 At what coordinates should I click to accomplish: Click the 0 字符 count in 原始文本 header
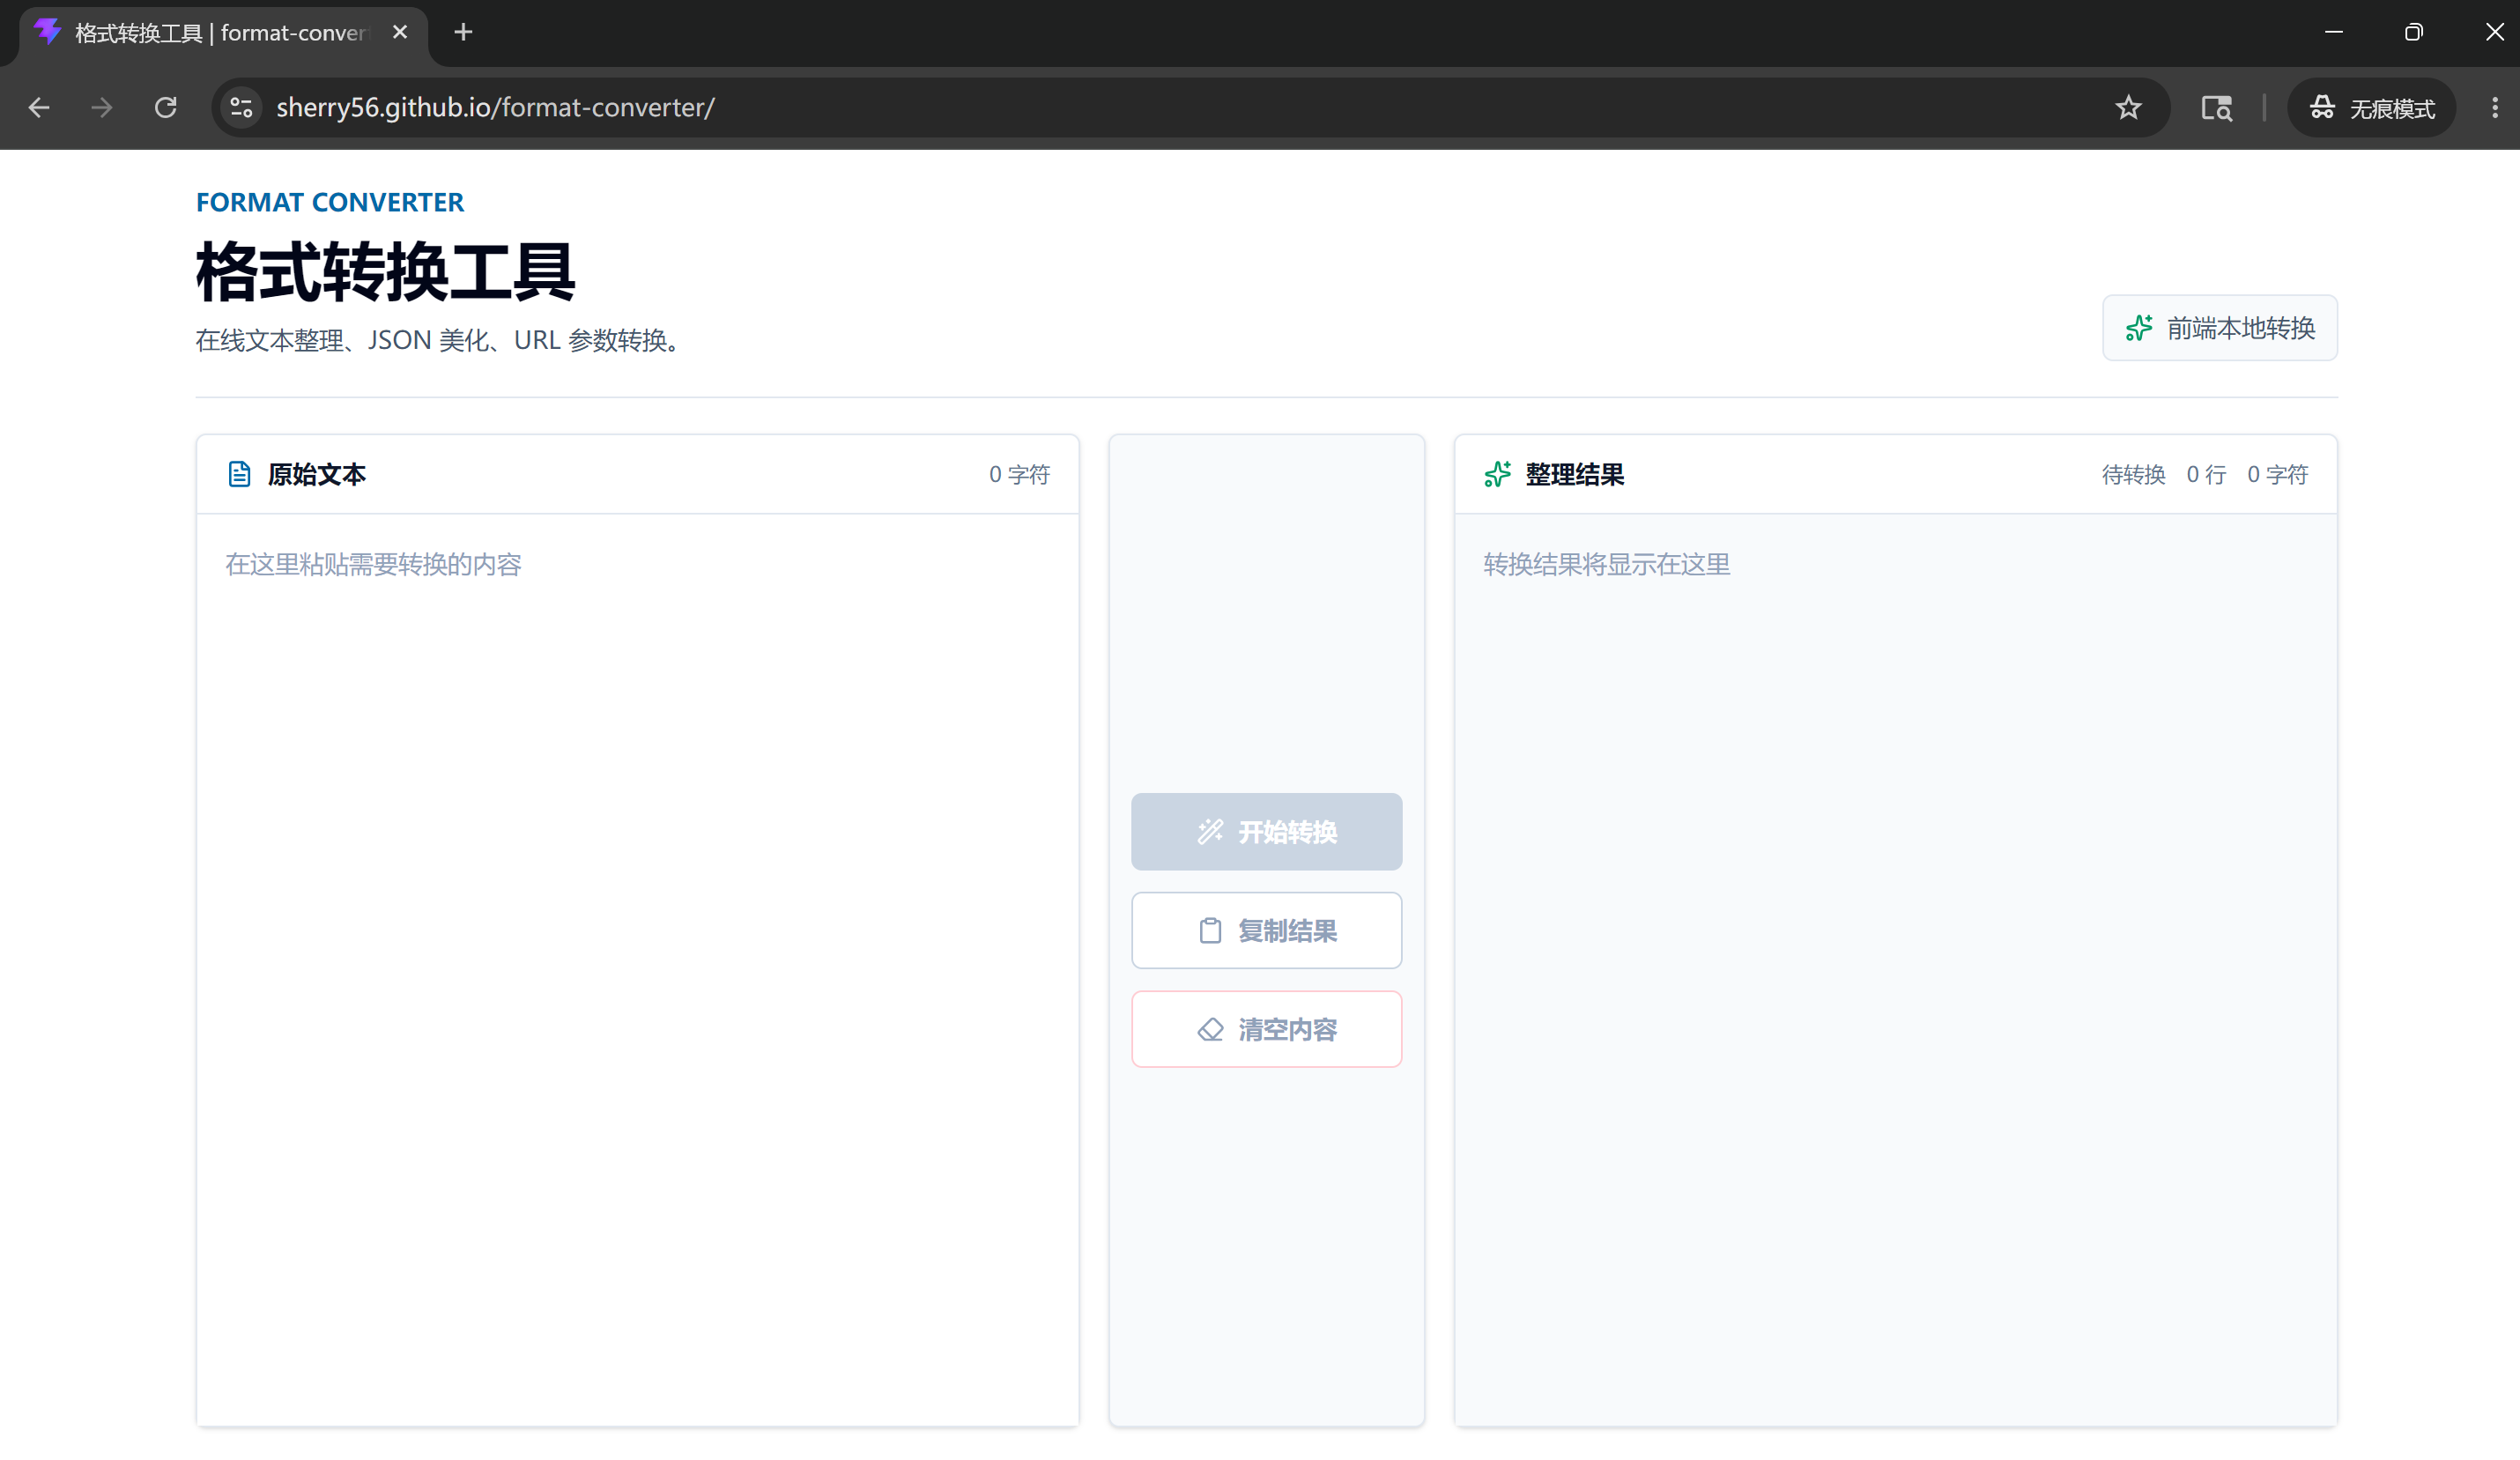(1019, 474)
